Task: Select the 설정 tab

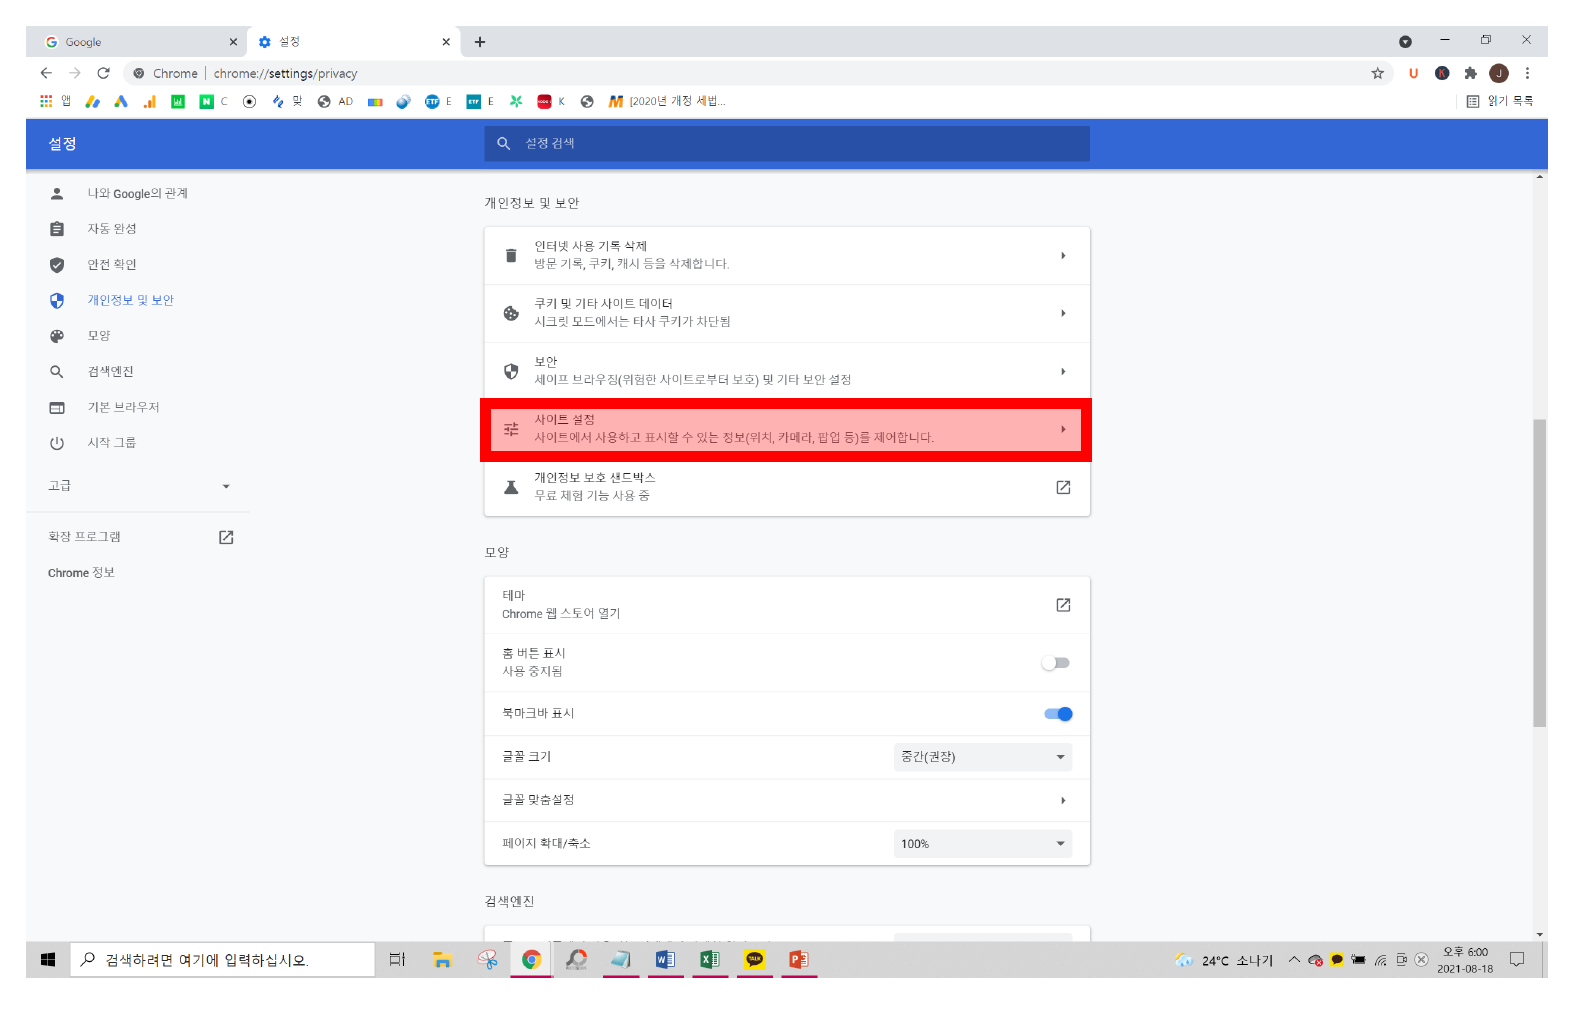Action: (353, 42)
